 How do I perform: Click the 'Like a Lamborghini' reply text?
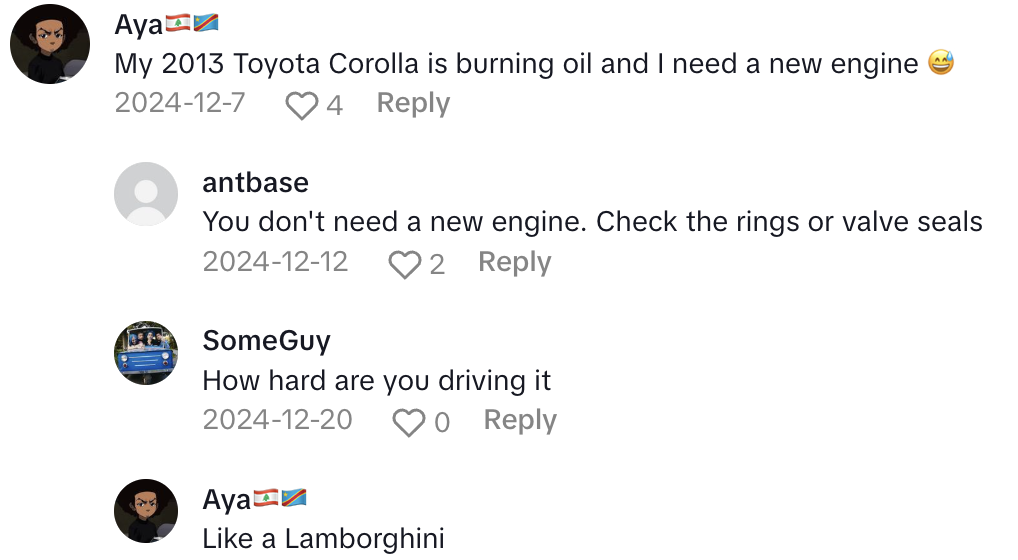(x=323, y=538)
